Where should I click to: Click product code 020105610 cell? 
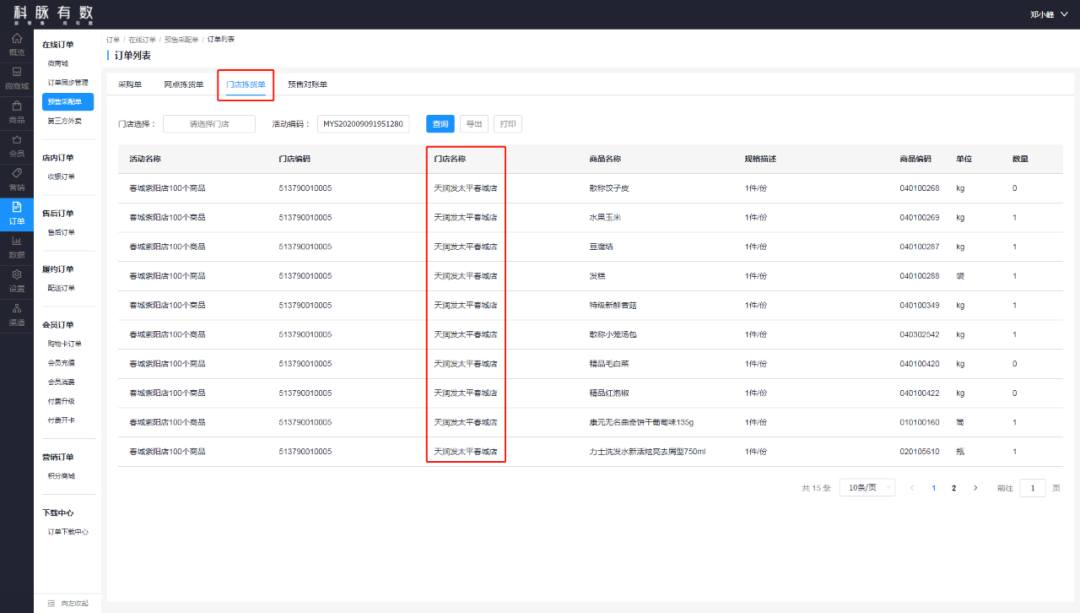[920, 451]
